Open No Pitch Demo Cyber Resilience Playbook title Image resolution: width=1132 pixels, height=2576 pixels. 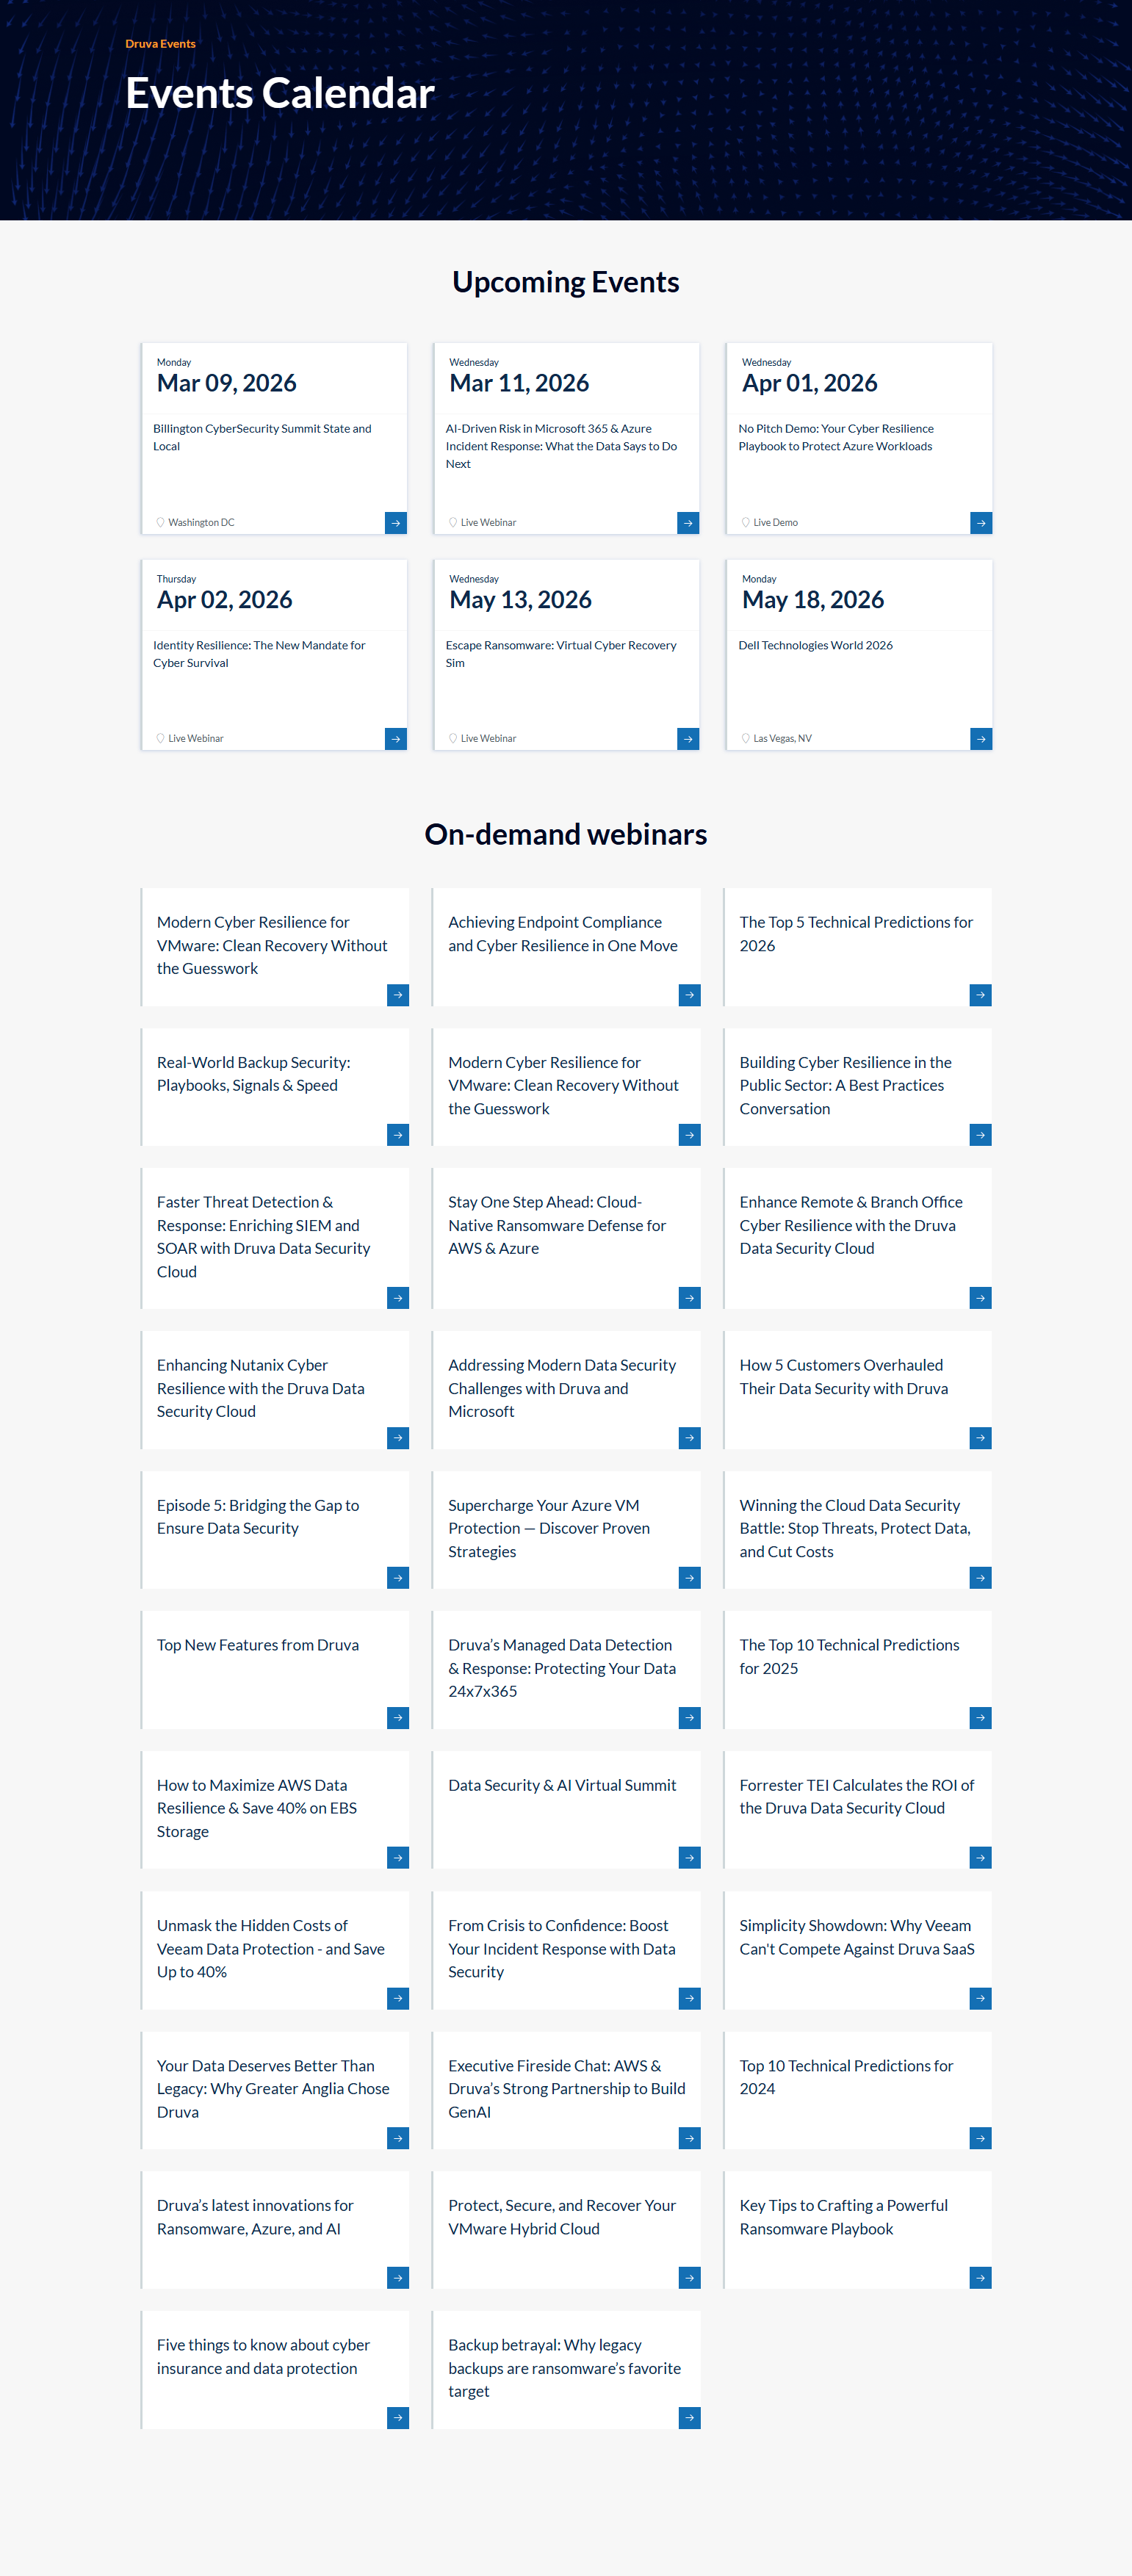click(836, 437)
